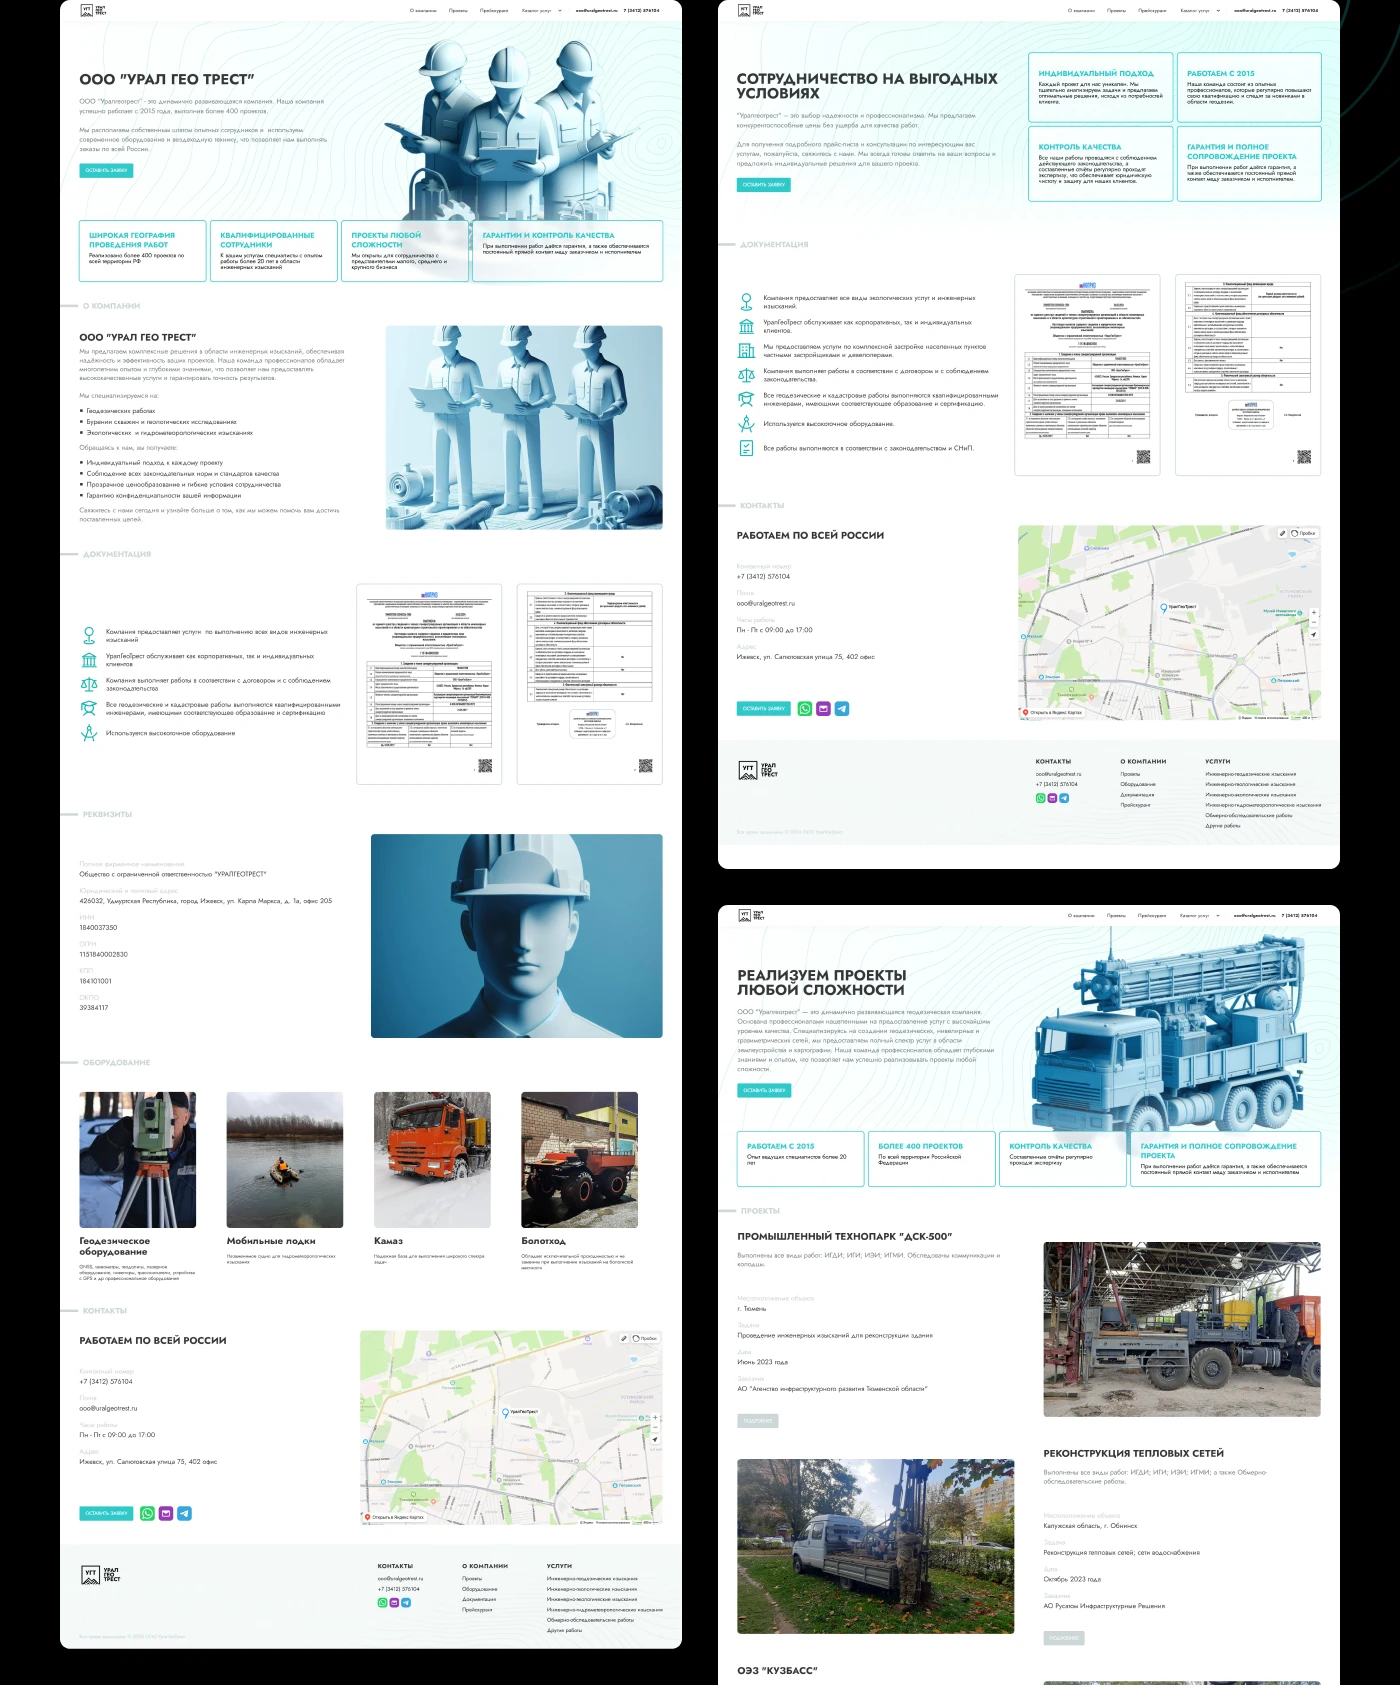Open Яндекс Карты link on home page map
The height and width of the screenshot is (1685, 1400).
pos(395,1517)
